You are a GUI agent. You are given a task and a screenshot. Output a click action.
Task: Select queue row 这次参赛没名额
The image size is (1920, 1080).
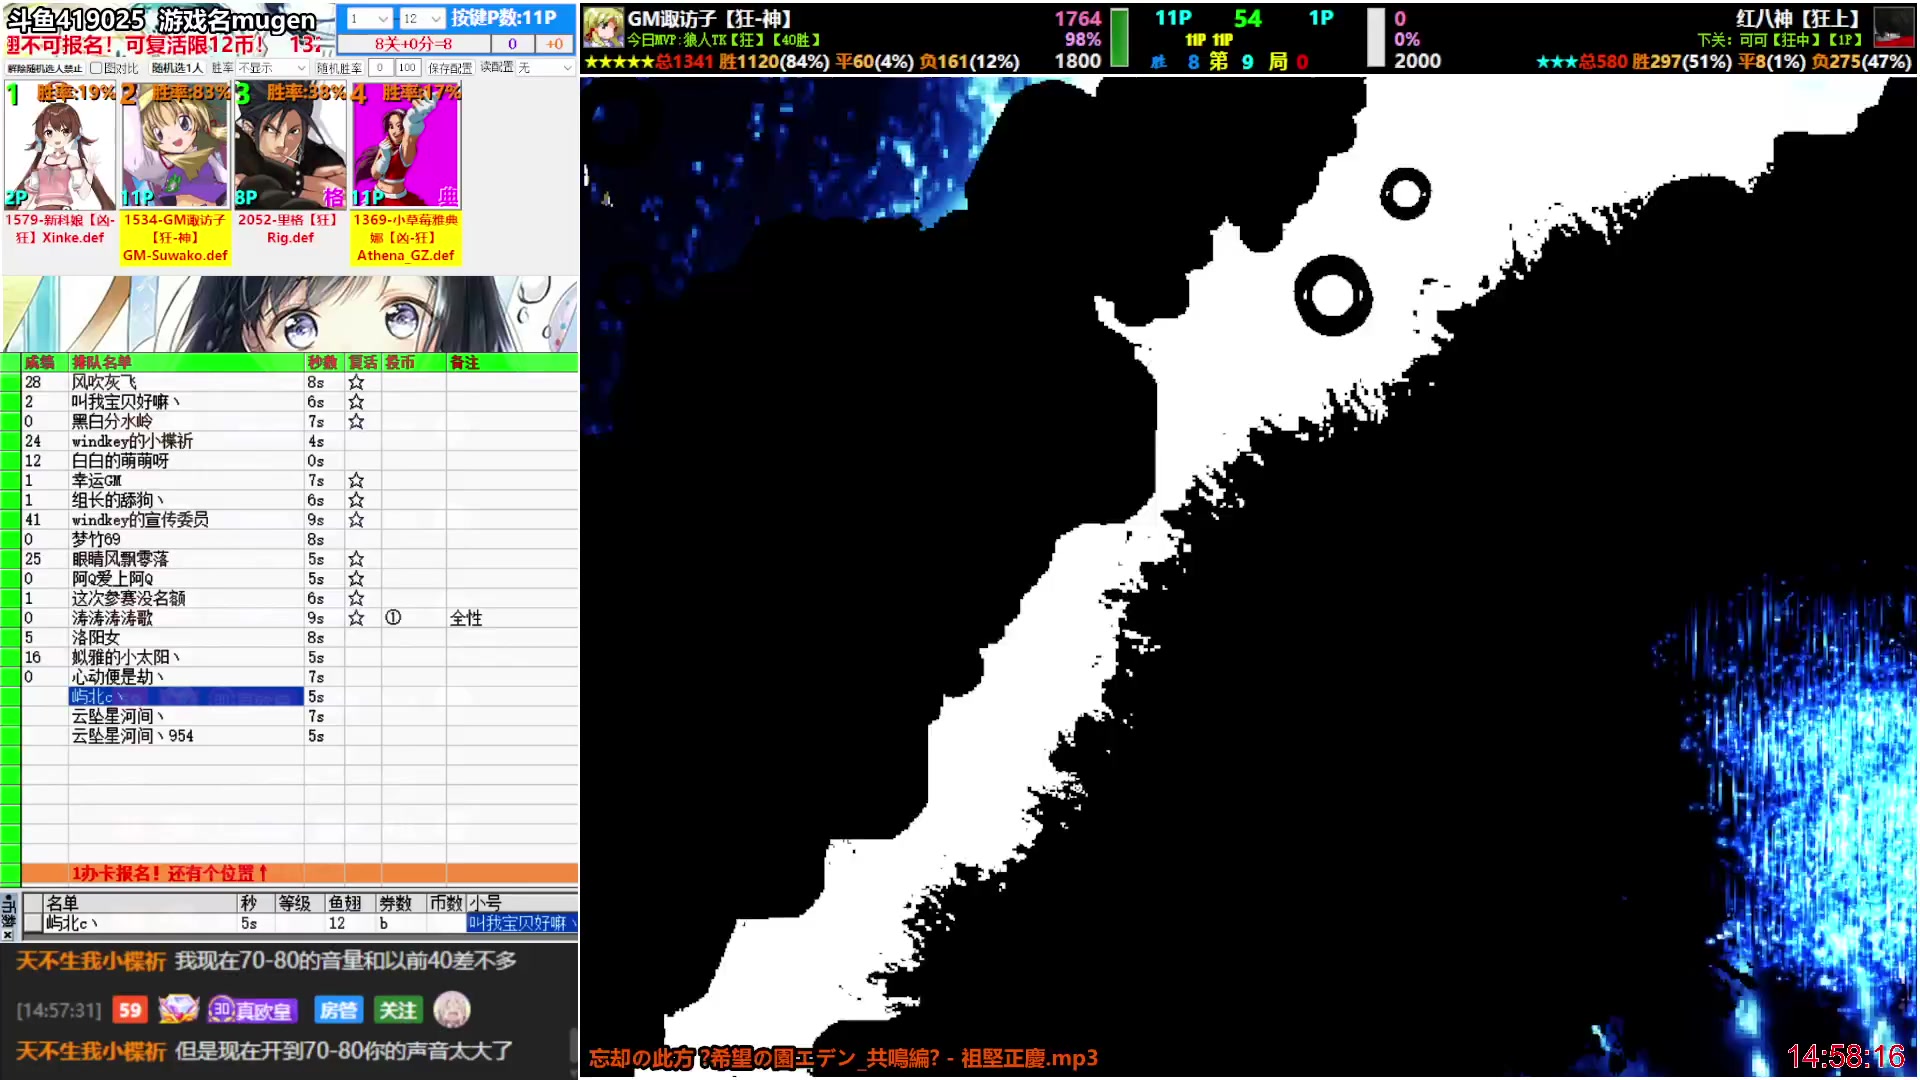point(186,599)
